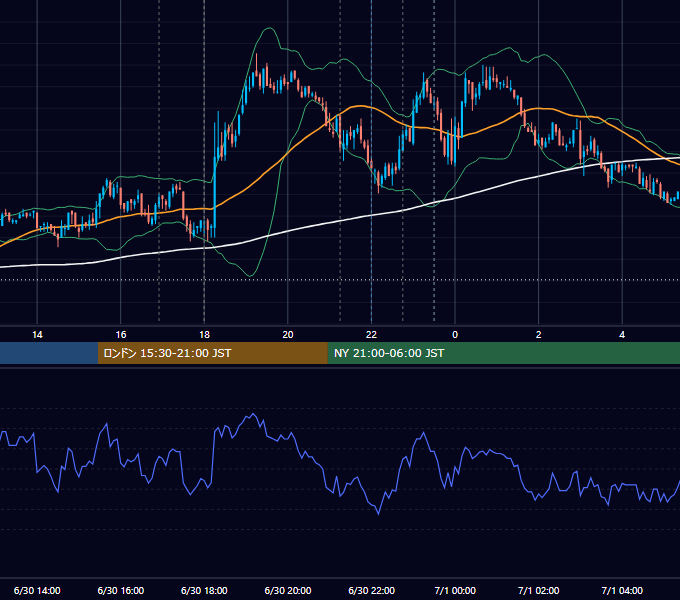Image resolution: width=680 pixels, height=600 pixels.
Task: Click the 7/1 02:00 date label
Action: tap(538, 590)
